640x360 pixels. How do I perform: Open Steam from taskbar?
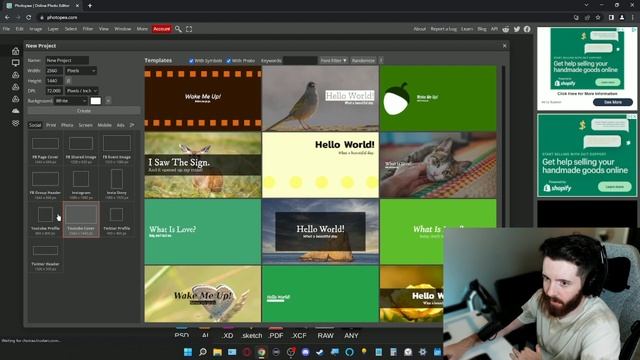tap(320, 352)
